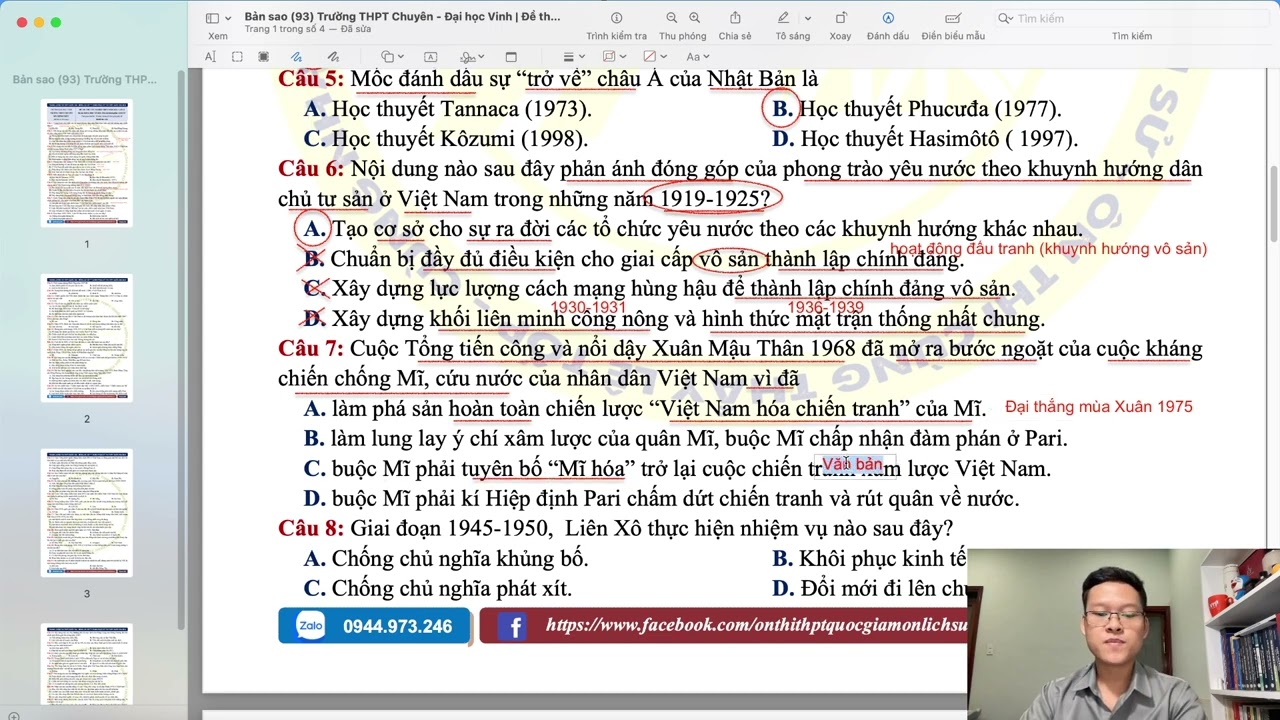Click the Zalo 0944.973.246 contact badge

point(374,626)
